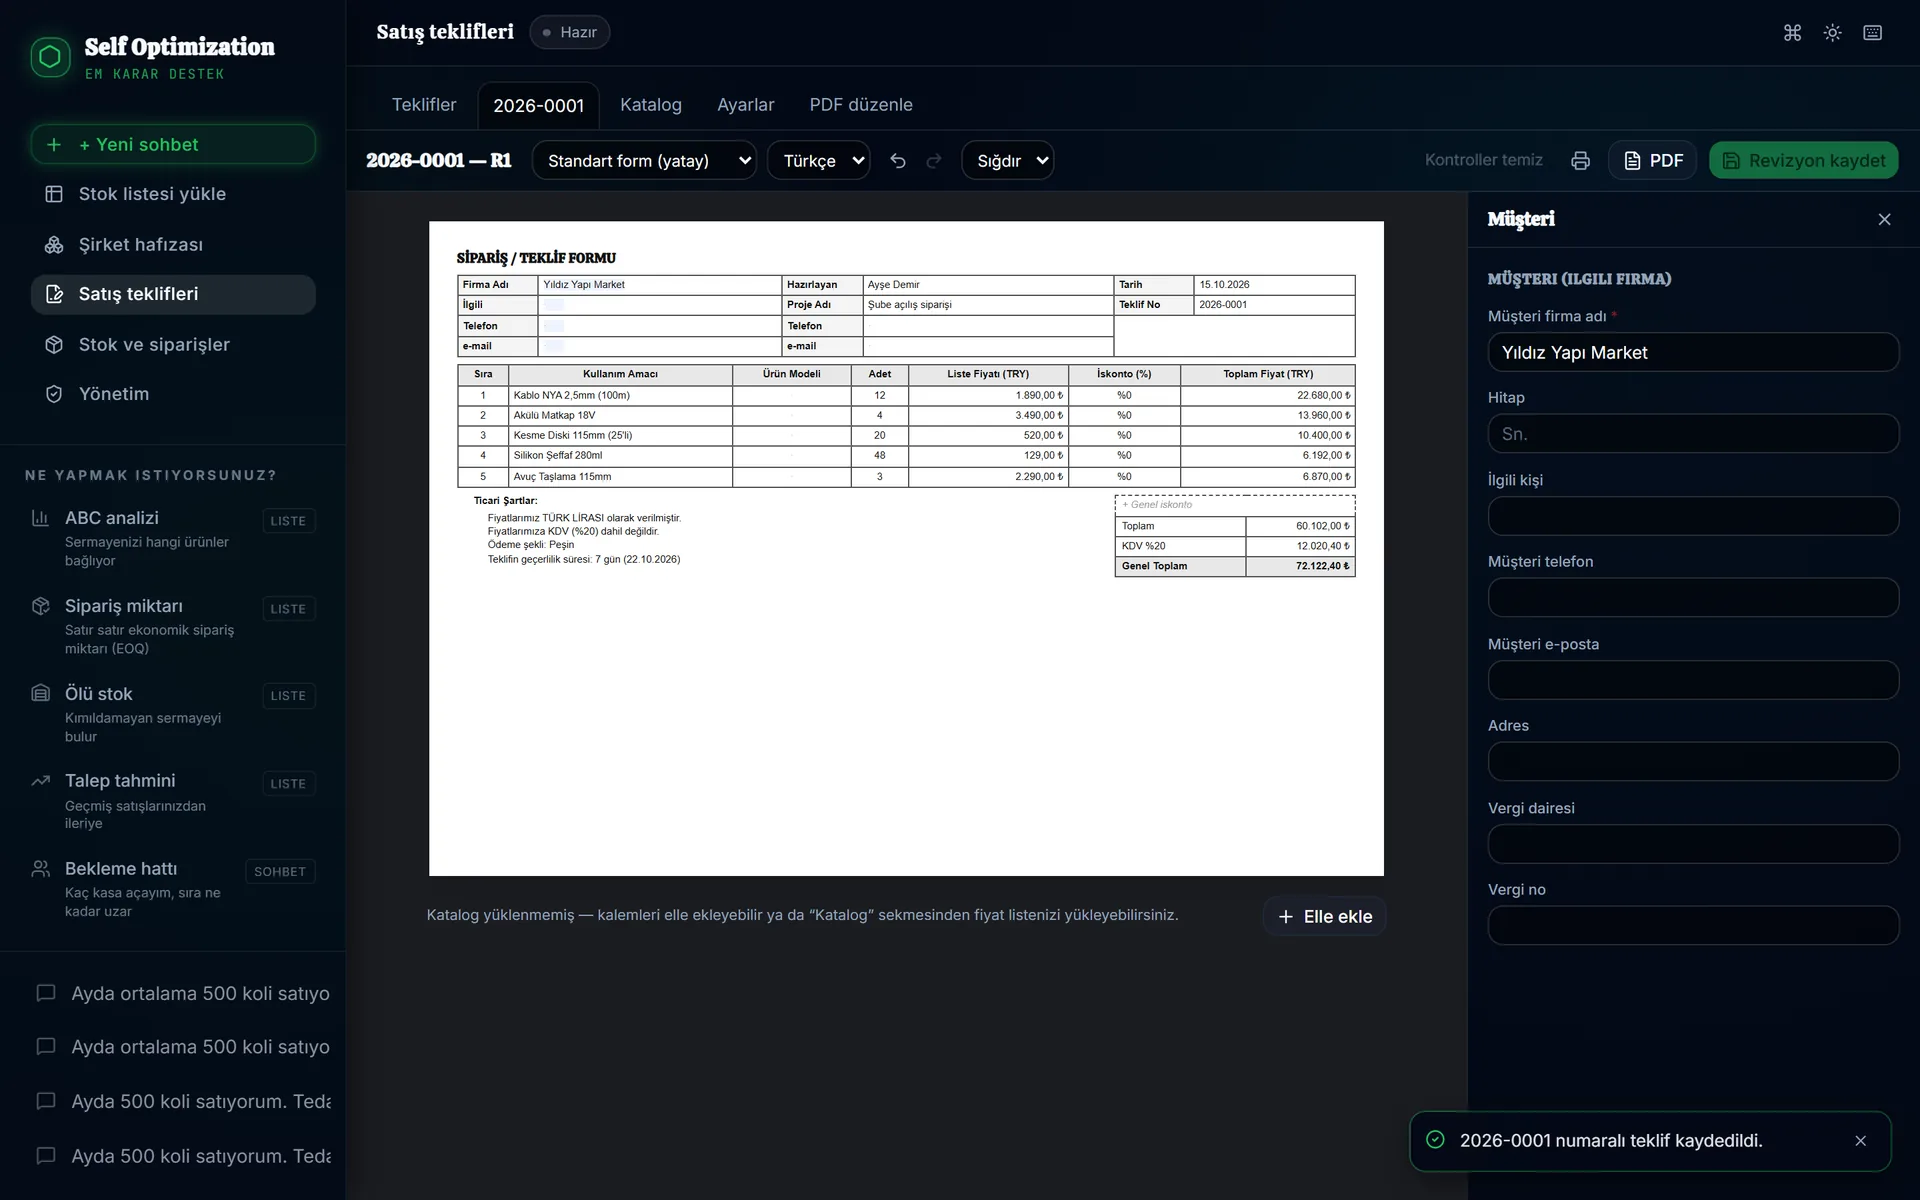Open the PDF düzenle tab
1920x1200 pixels.
tap(861, 105)
